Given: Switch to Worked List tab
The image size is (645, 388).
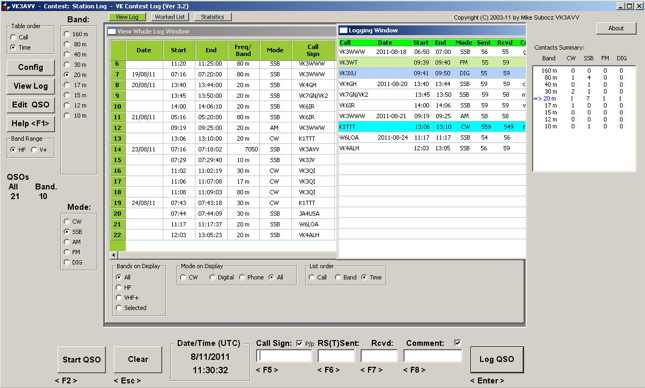Looking at the screenshot, I should pyautogui.click(x=170, y=17).
